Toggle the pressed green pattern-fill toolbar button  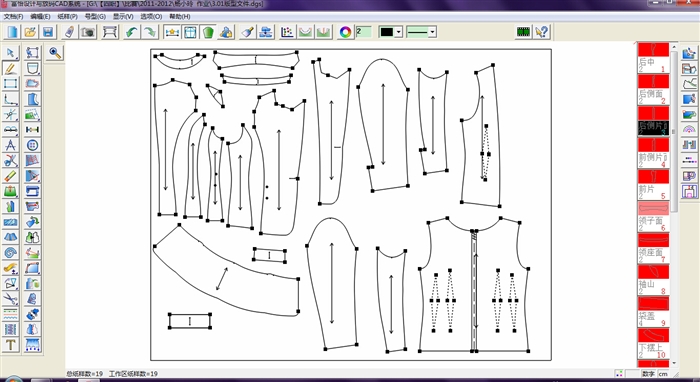coord(208,32)
